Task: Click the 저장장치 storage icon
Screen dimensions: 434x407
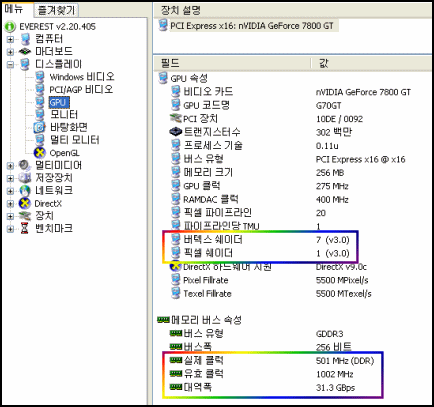Action: click(25, 178)
